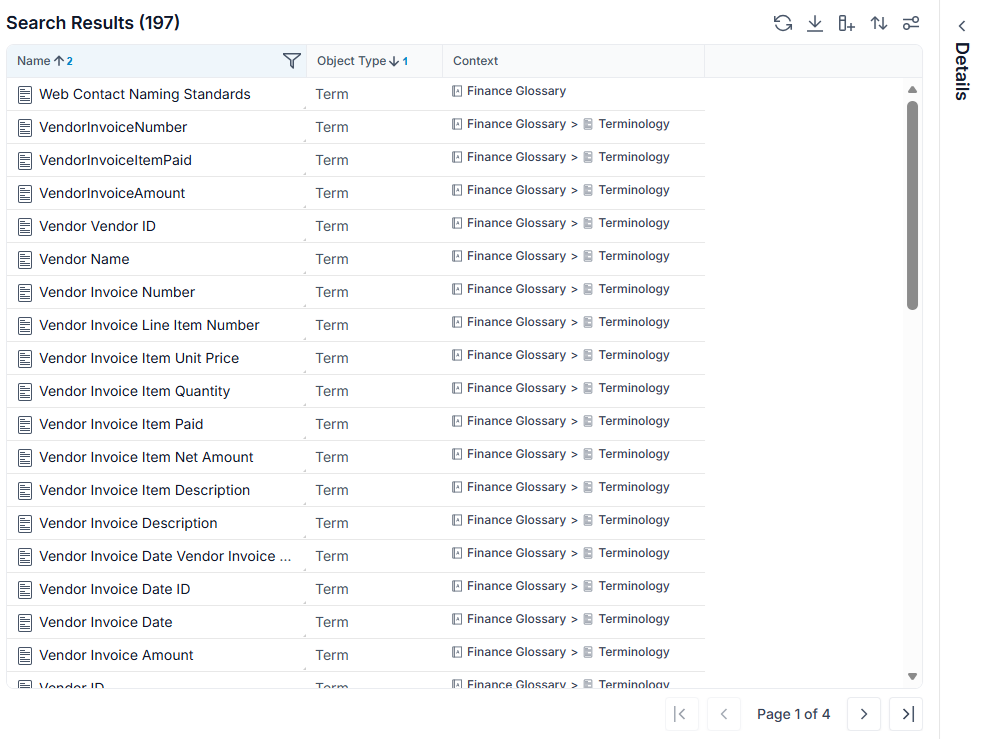Jump to the last results page
This screenshot has height=739, width=981.
(x=907, y=714)
